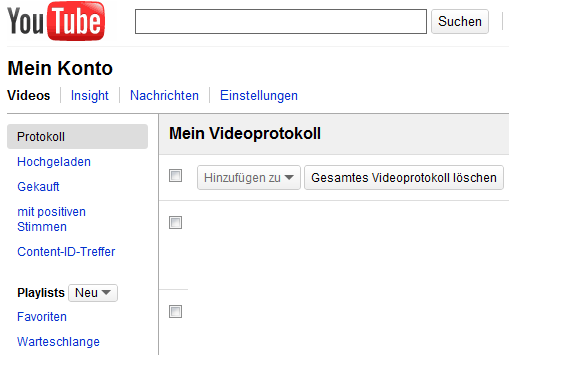The height and width of the screenshot is (377, 581).
Task: Toggle the select-all checkbox beside Hinzufügen zu
Action: tap(175, 176)
